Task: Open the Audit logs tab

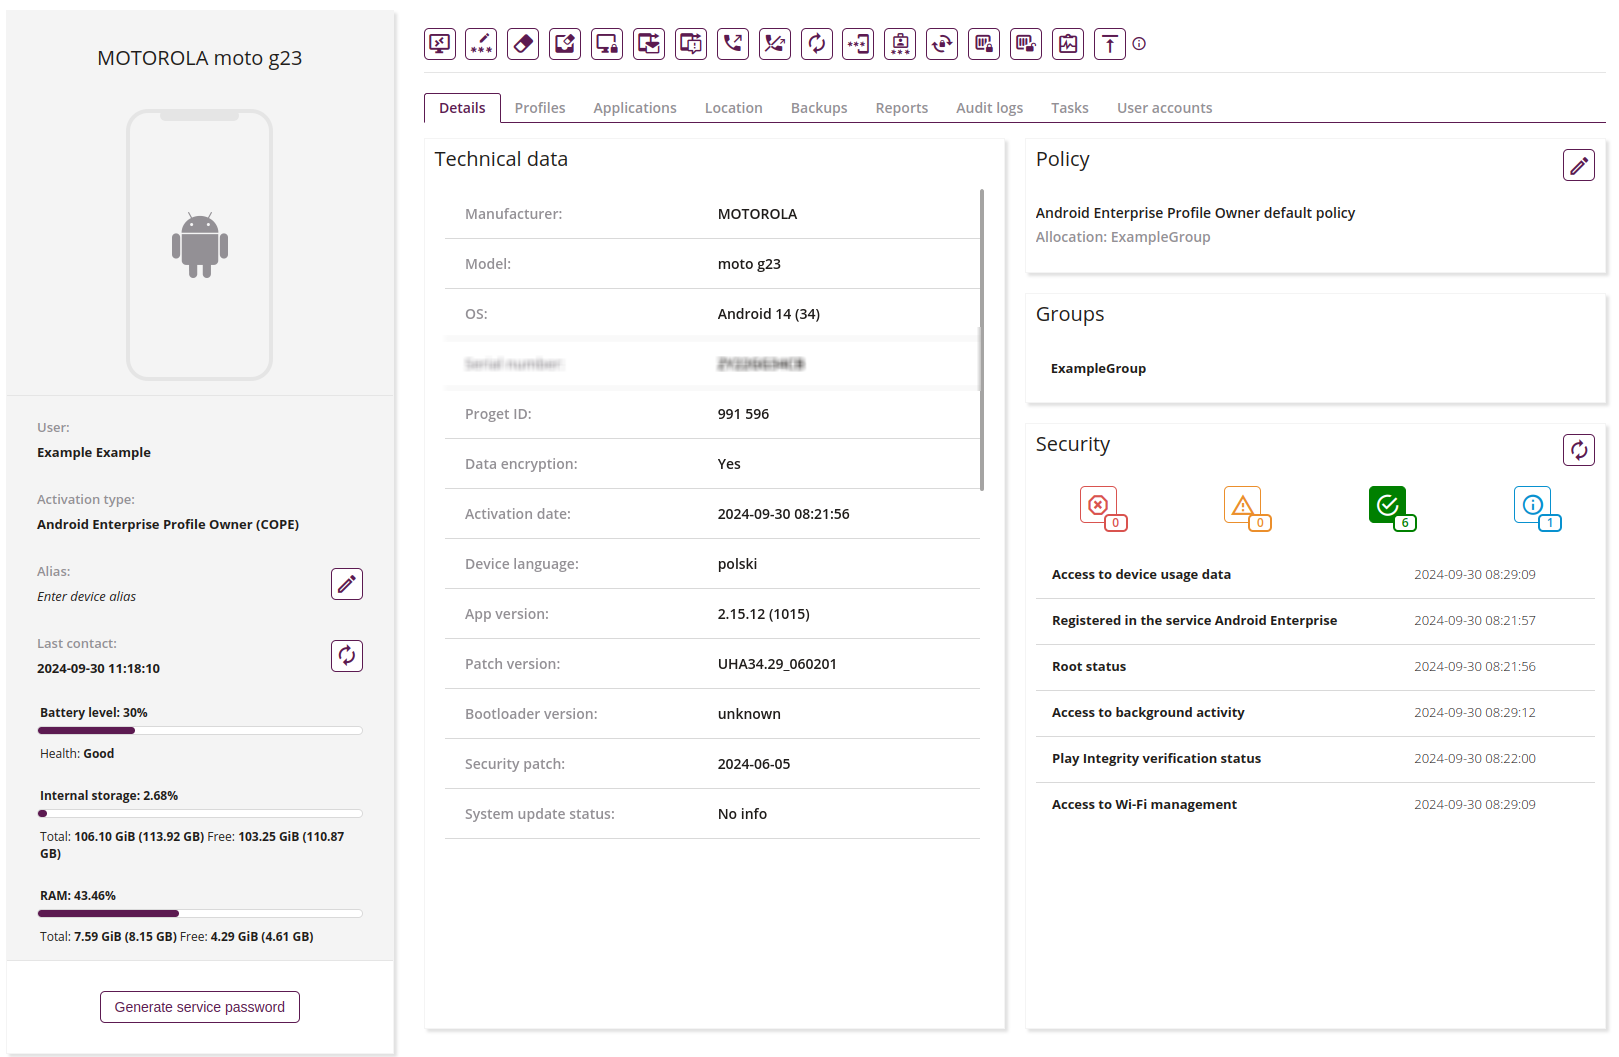Action: tap(990, 108)
